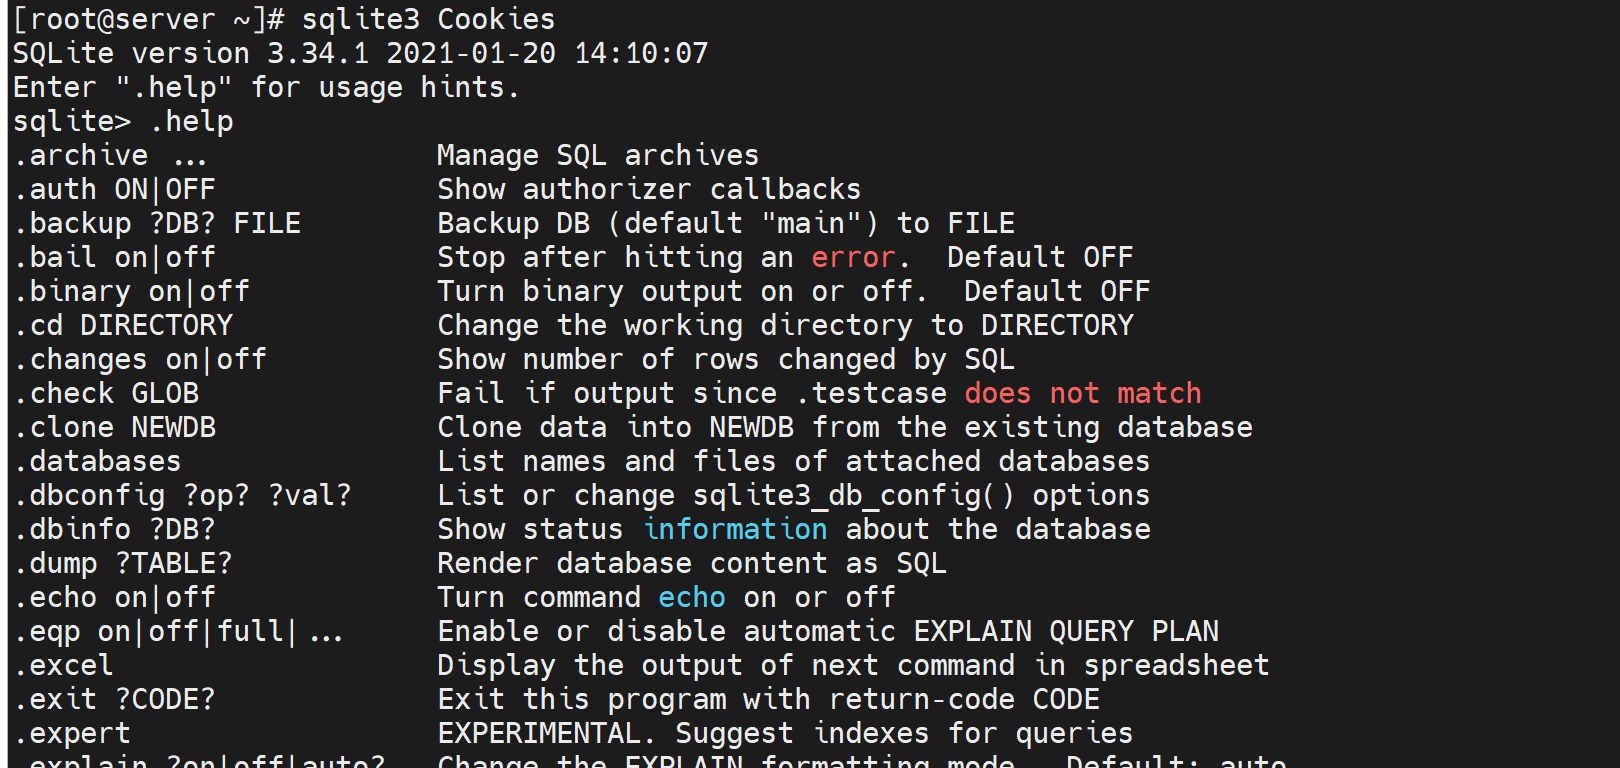Click the red 'does not match' text
Image resolution: width=1620 pixels, height=768 pixels.
click(1082, 394)
